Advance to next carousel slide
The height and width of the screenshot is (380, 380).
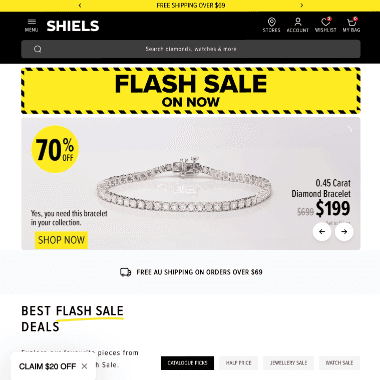(344, 231)
